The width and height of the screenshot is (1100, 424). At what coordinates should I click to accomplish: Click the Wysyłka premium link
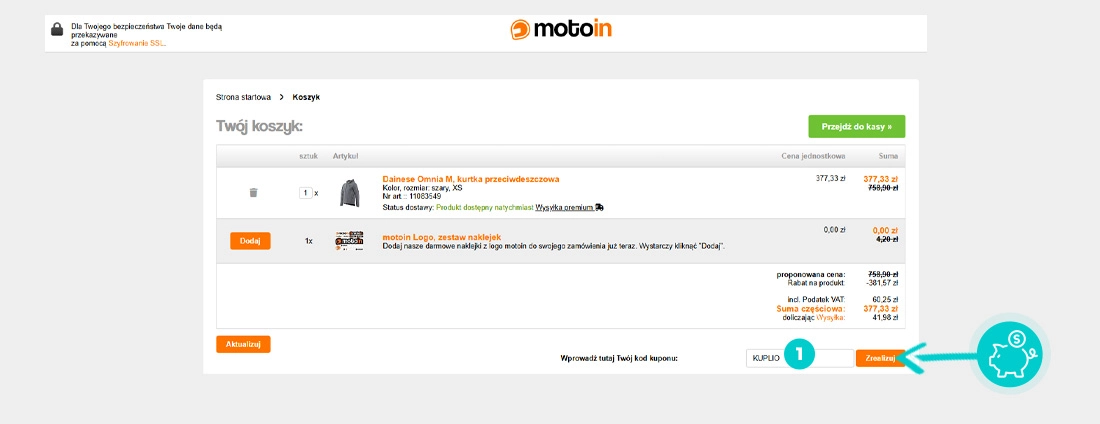pos(564,207)
